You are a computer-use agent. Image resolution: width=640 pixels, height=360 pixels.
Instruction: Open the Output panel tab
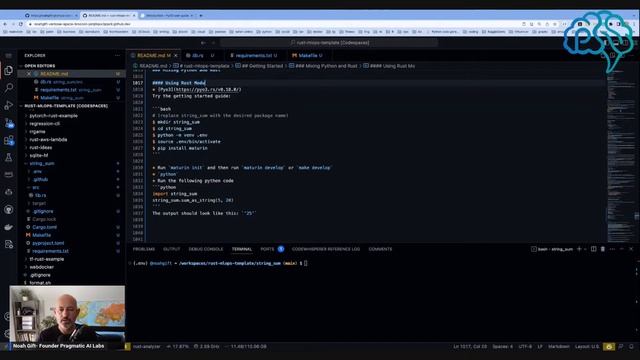171,249
